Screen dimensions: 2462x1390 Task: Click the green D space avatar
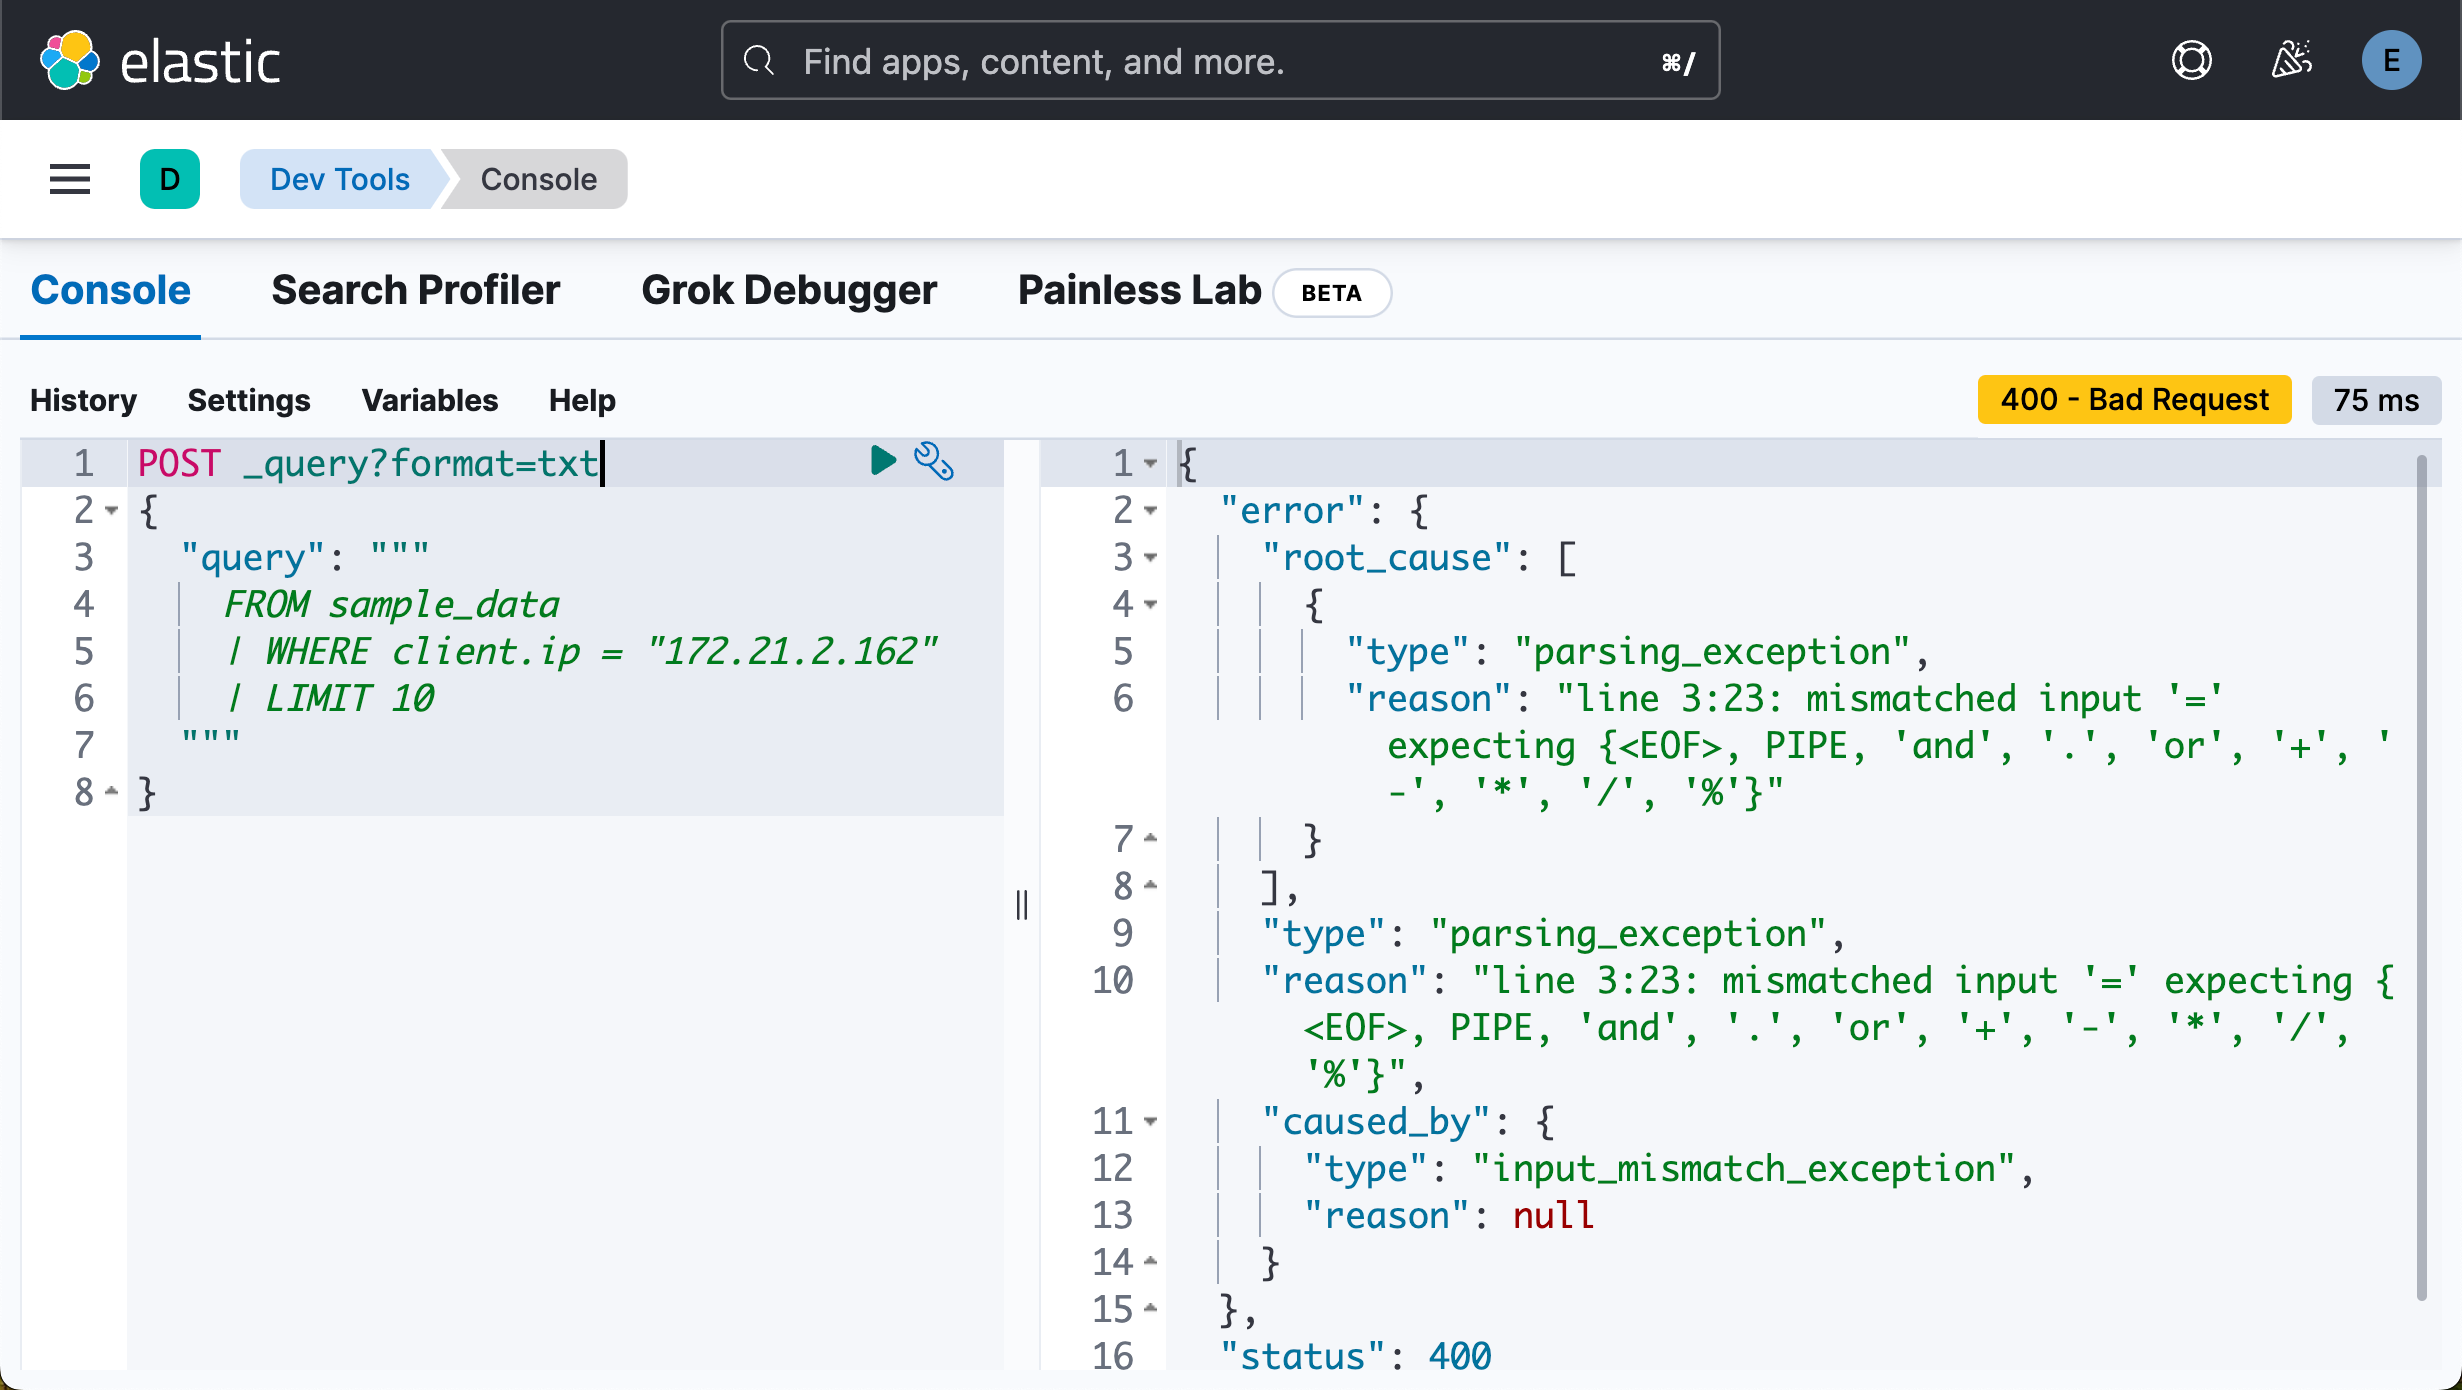click(170, 179)
